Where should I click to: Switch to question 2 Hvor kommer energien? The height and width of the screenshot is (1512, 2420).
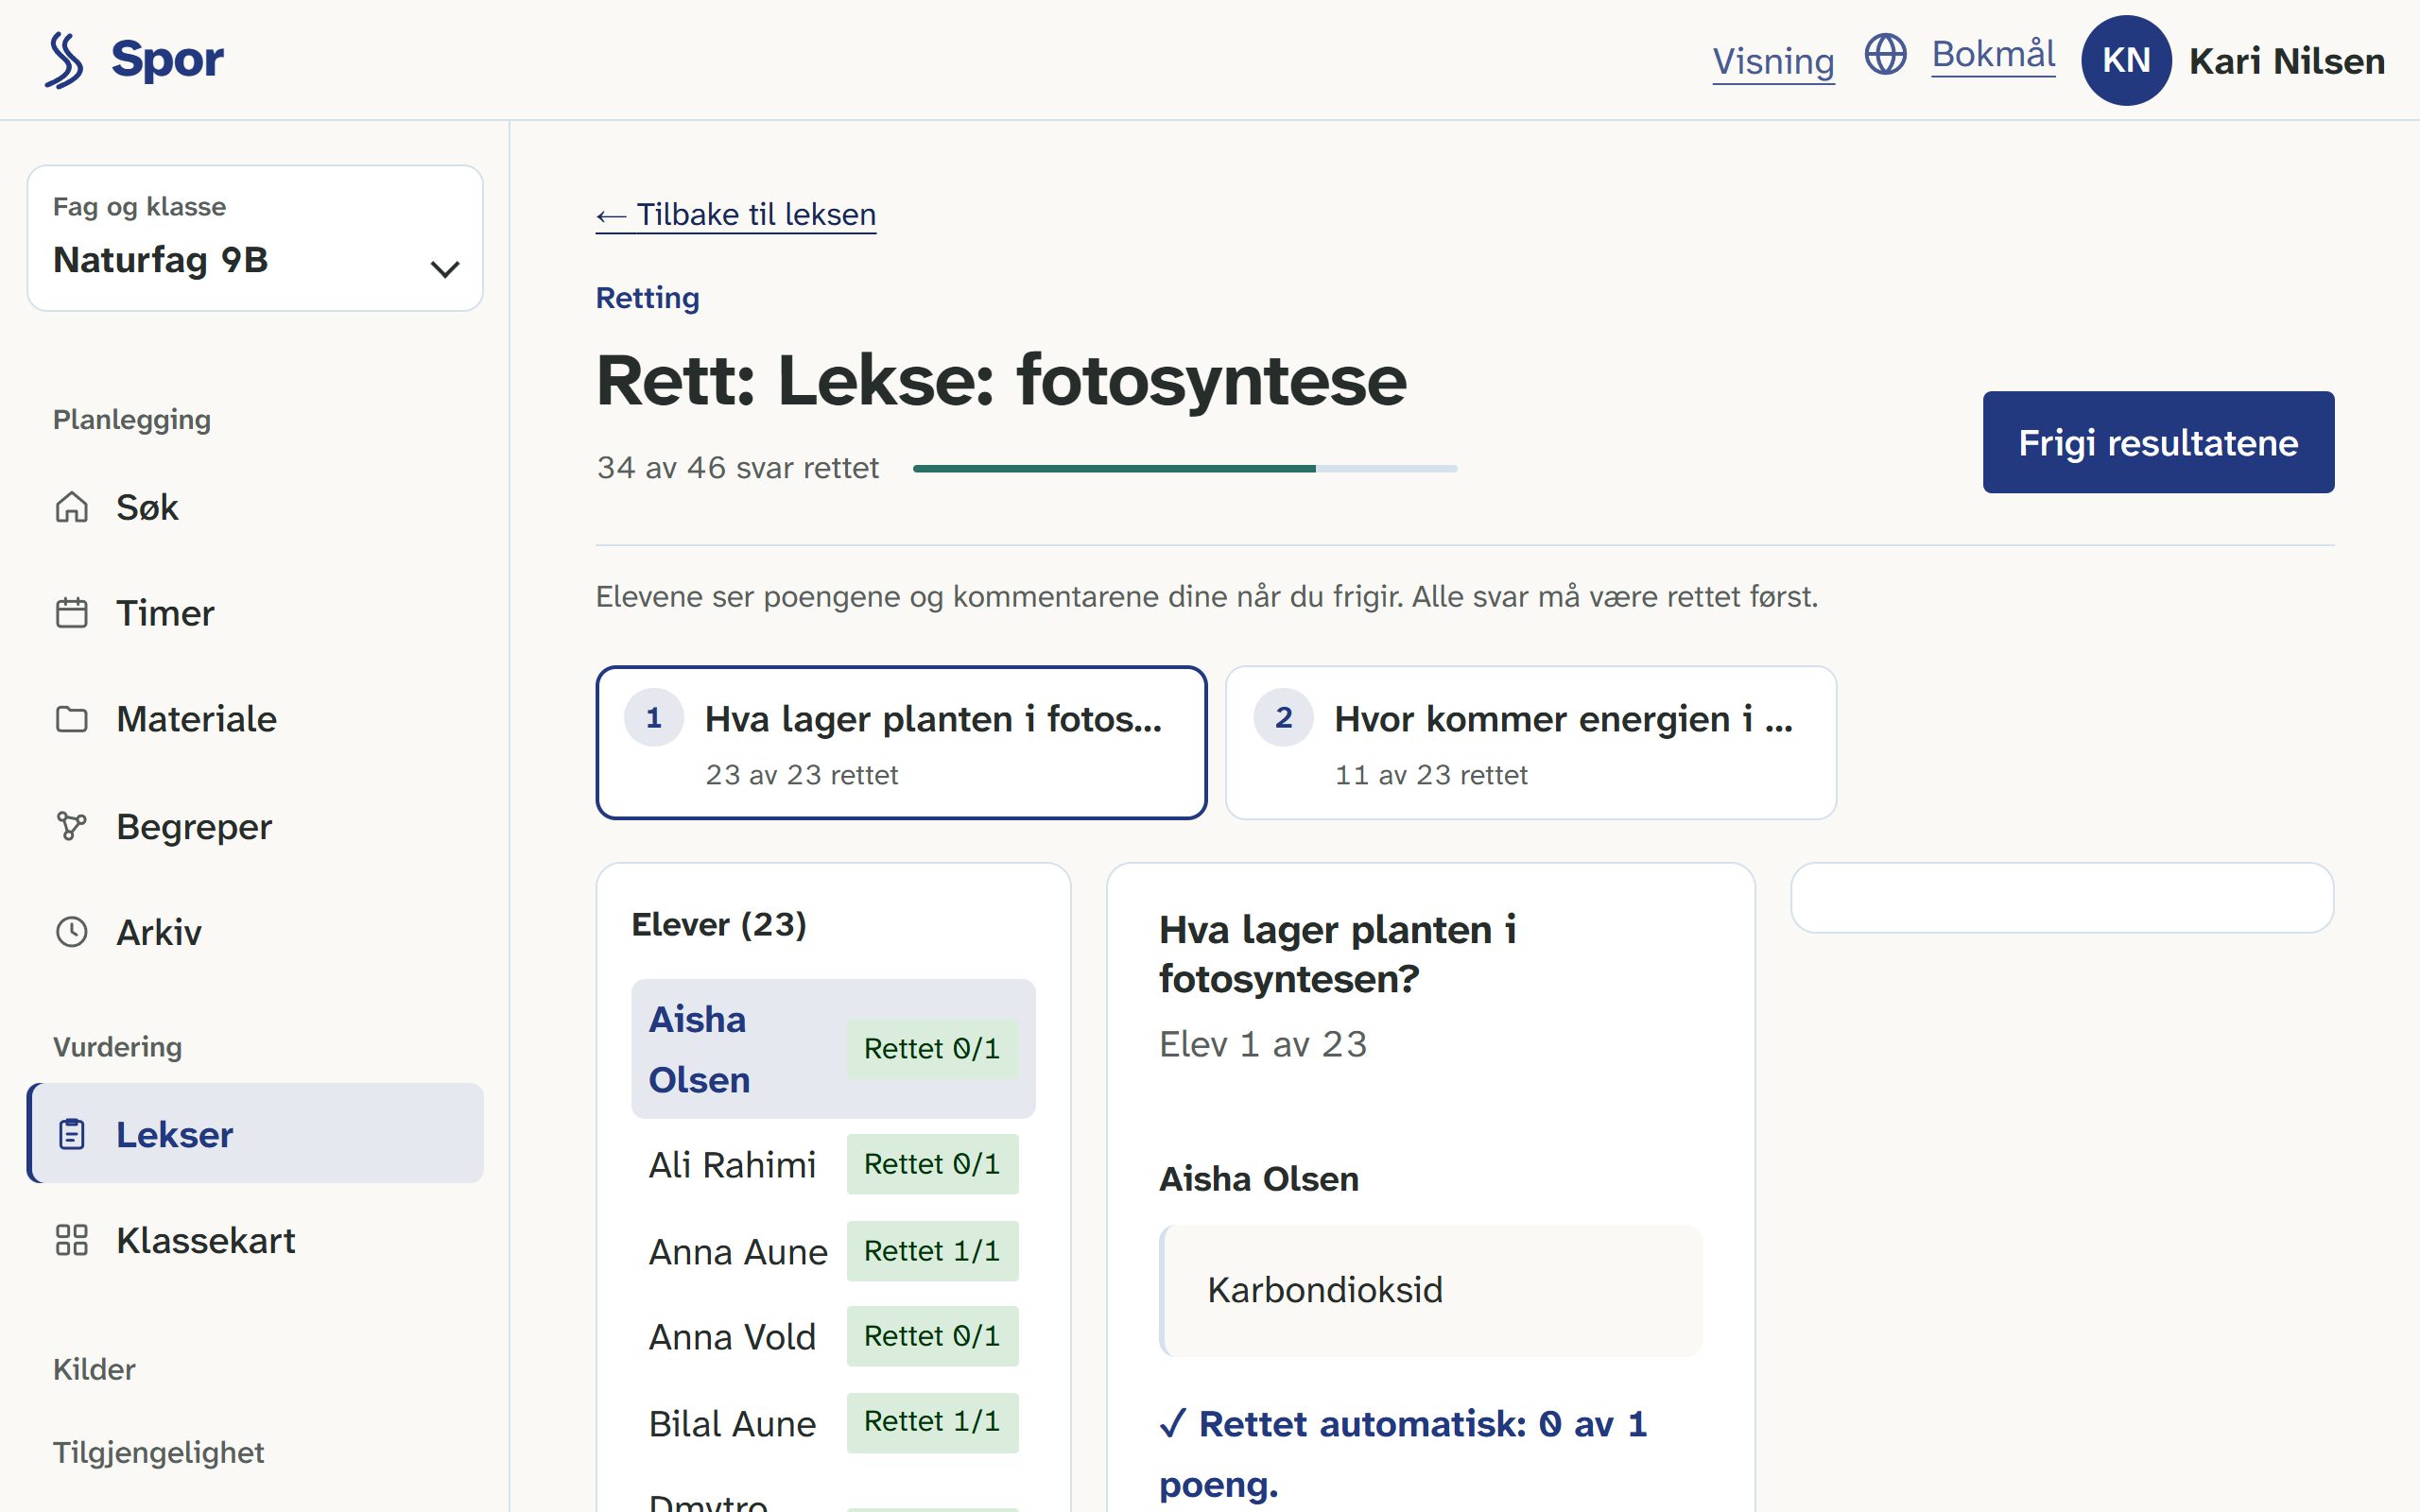coord(1531,743)
